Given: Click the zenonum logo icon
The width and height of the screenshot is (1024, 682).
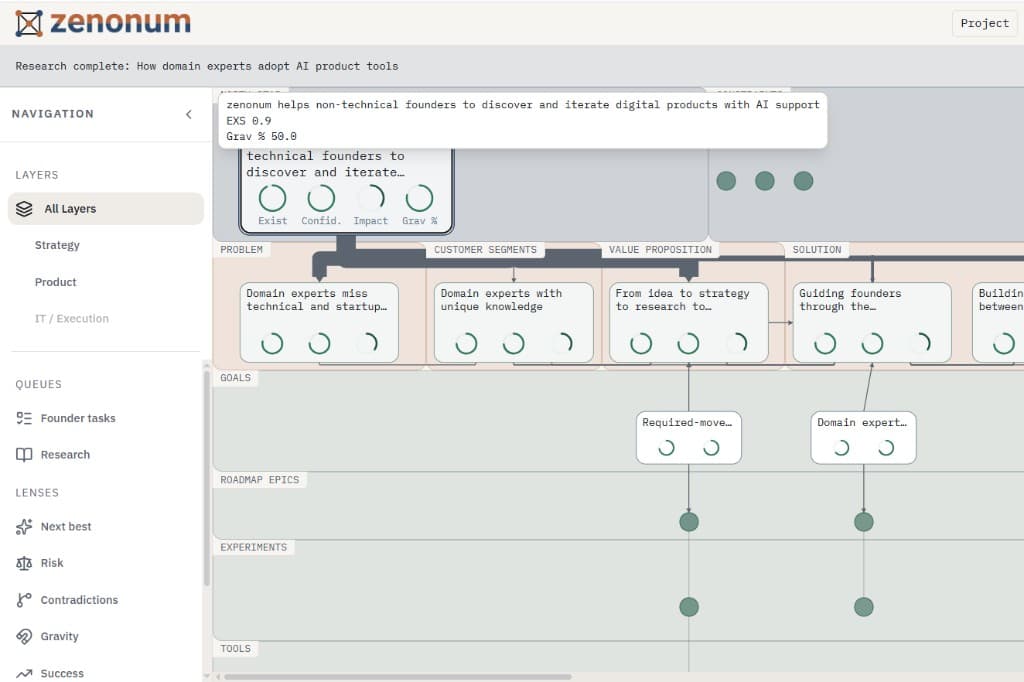Looking at the screenshot, I should click(x=29, y=24).
